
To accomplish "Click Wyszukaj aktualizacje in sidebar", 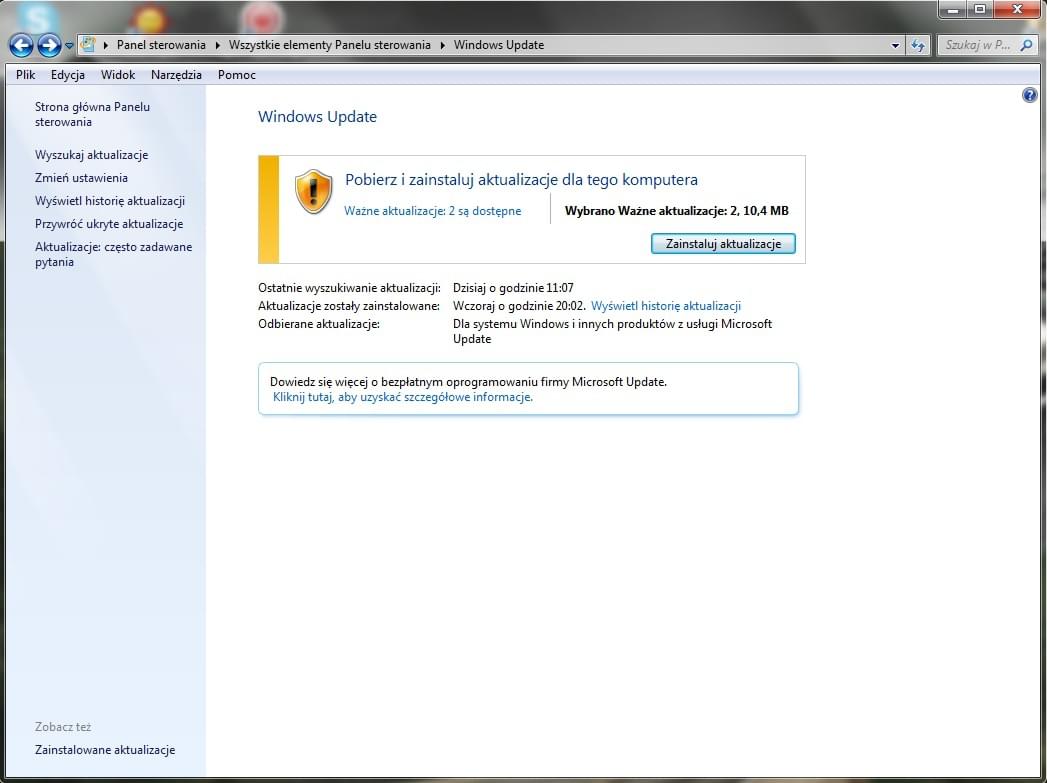I will point(91,155).
